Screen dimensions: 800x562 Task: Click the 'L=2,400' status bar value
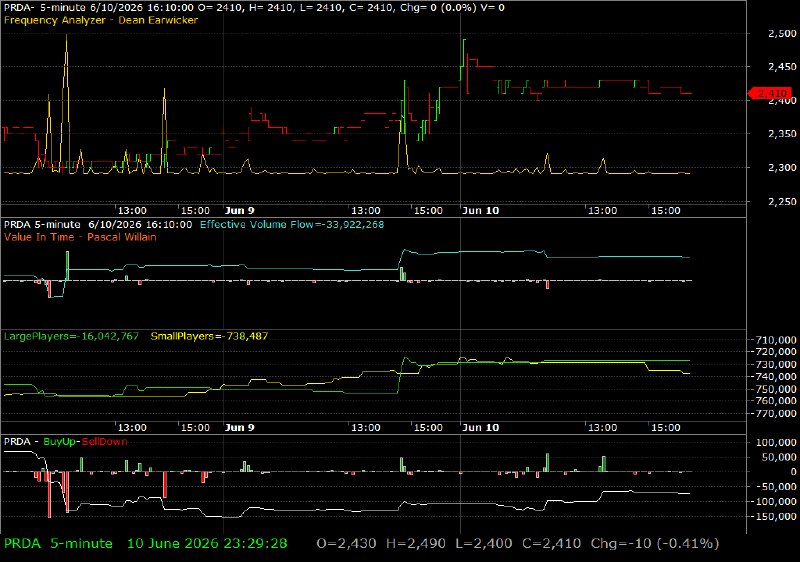point(484,544)
